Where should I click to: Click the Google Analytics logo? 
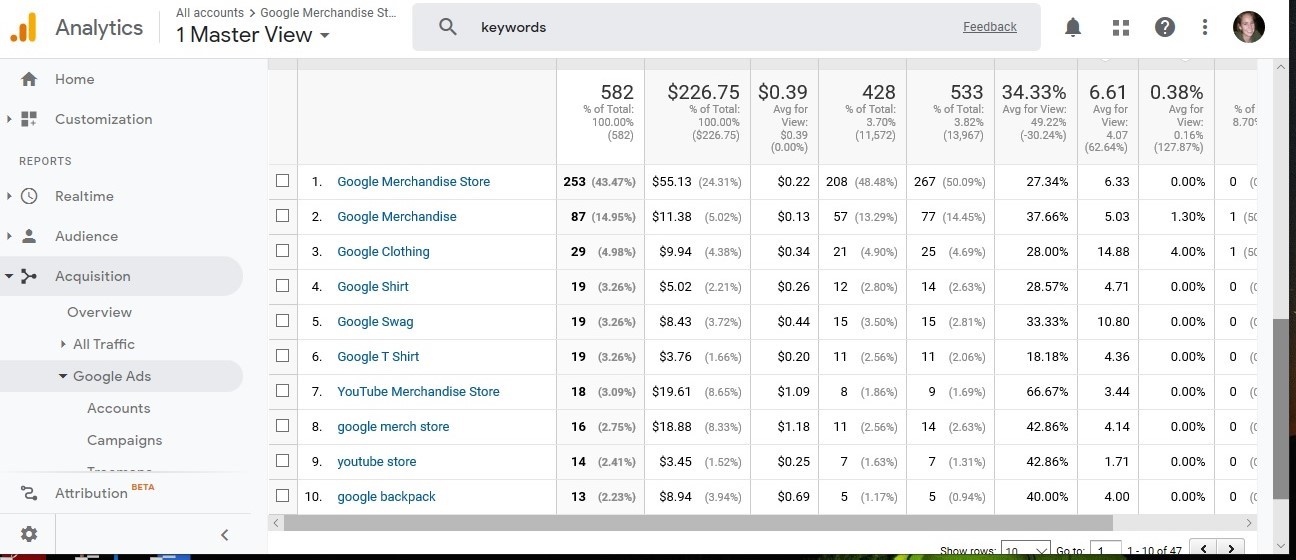click(23, 27)
